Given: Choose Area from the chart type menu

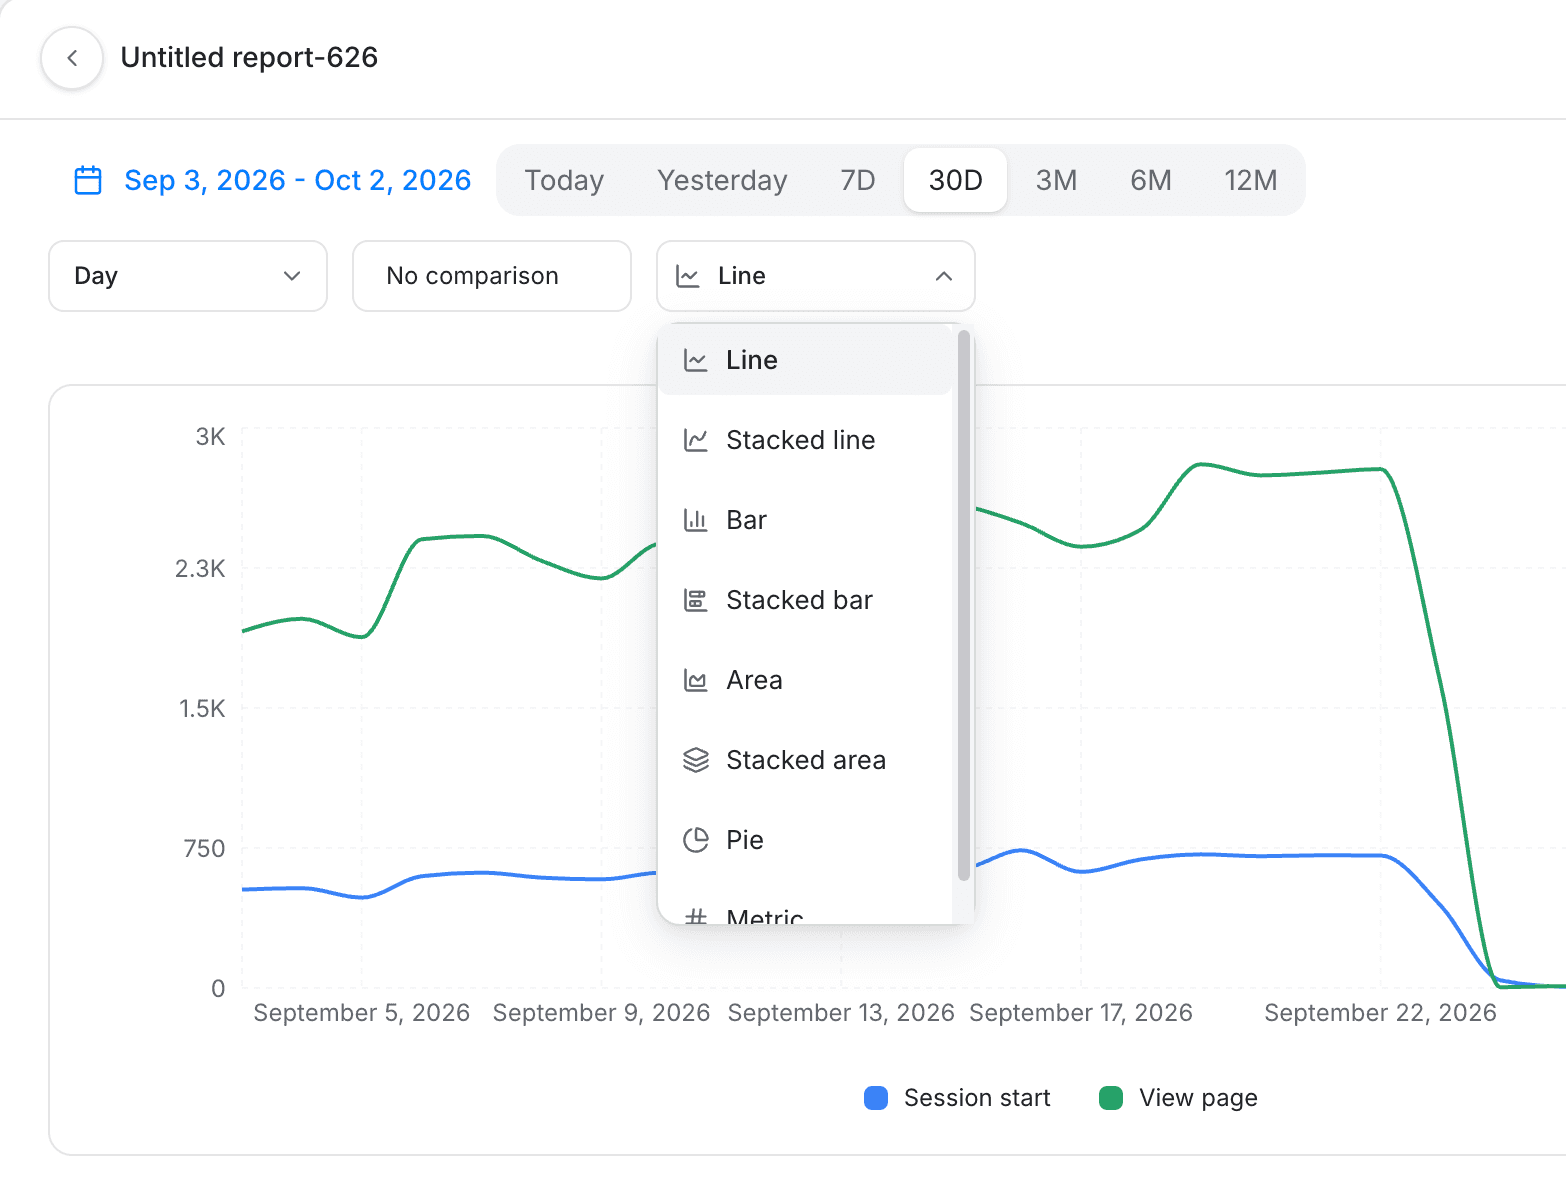Looking at the screenshot, I should 806,680.
